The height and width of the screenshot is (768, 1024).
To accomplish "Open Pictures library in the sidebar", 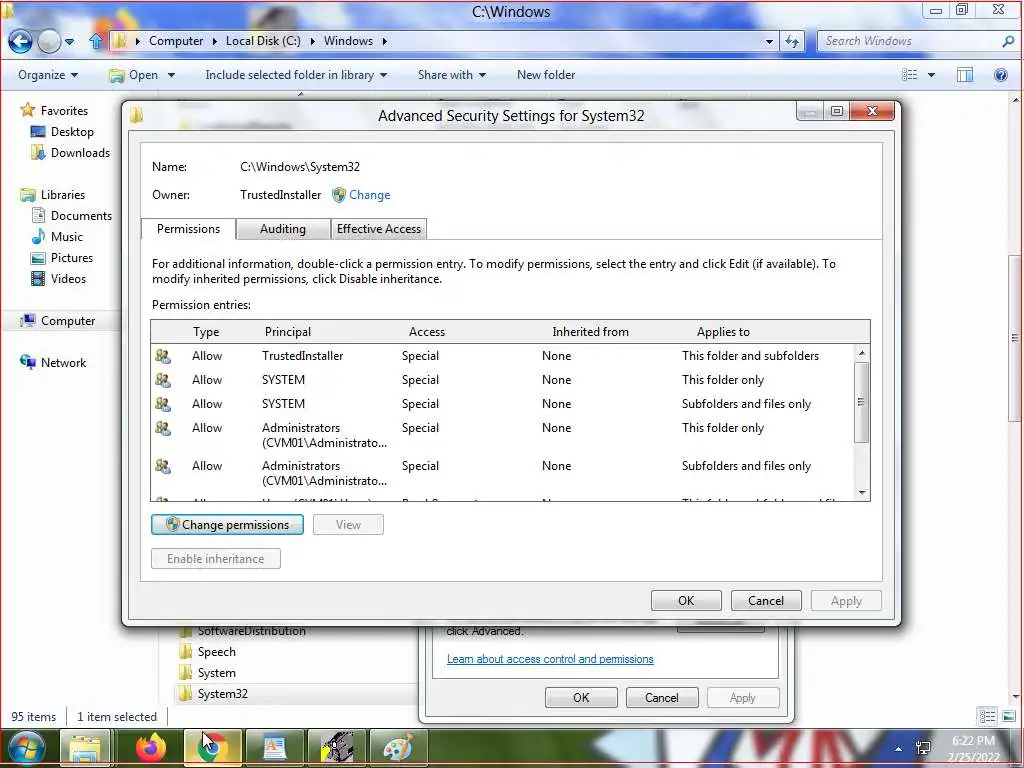I will [x=62, y=257].
